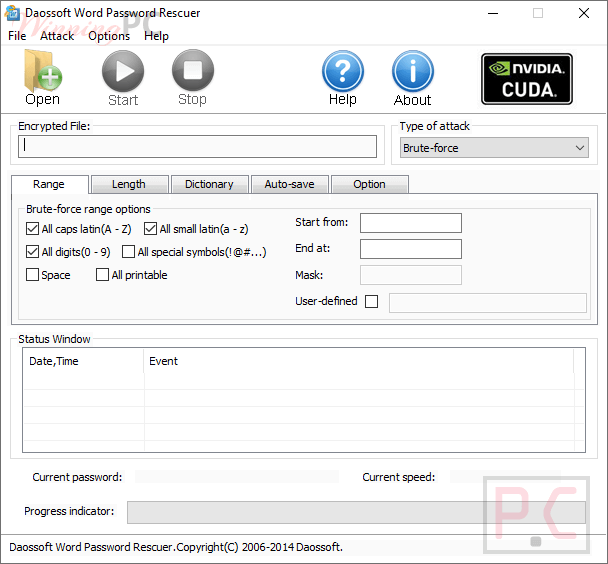Close the Daossoft Word Password Rescuer window
The width and height of the screenshot is (608, 564).
tap(584, 14)
